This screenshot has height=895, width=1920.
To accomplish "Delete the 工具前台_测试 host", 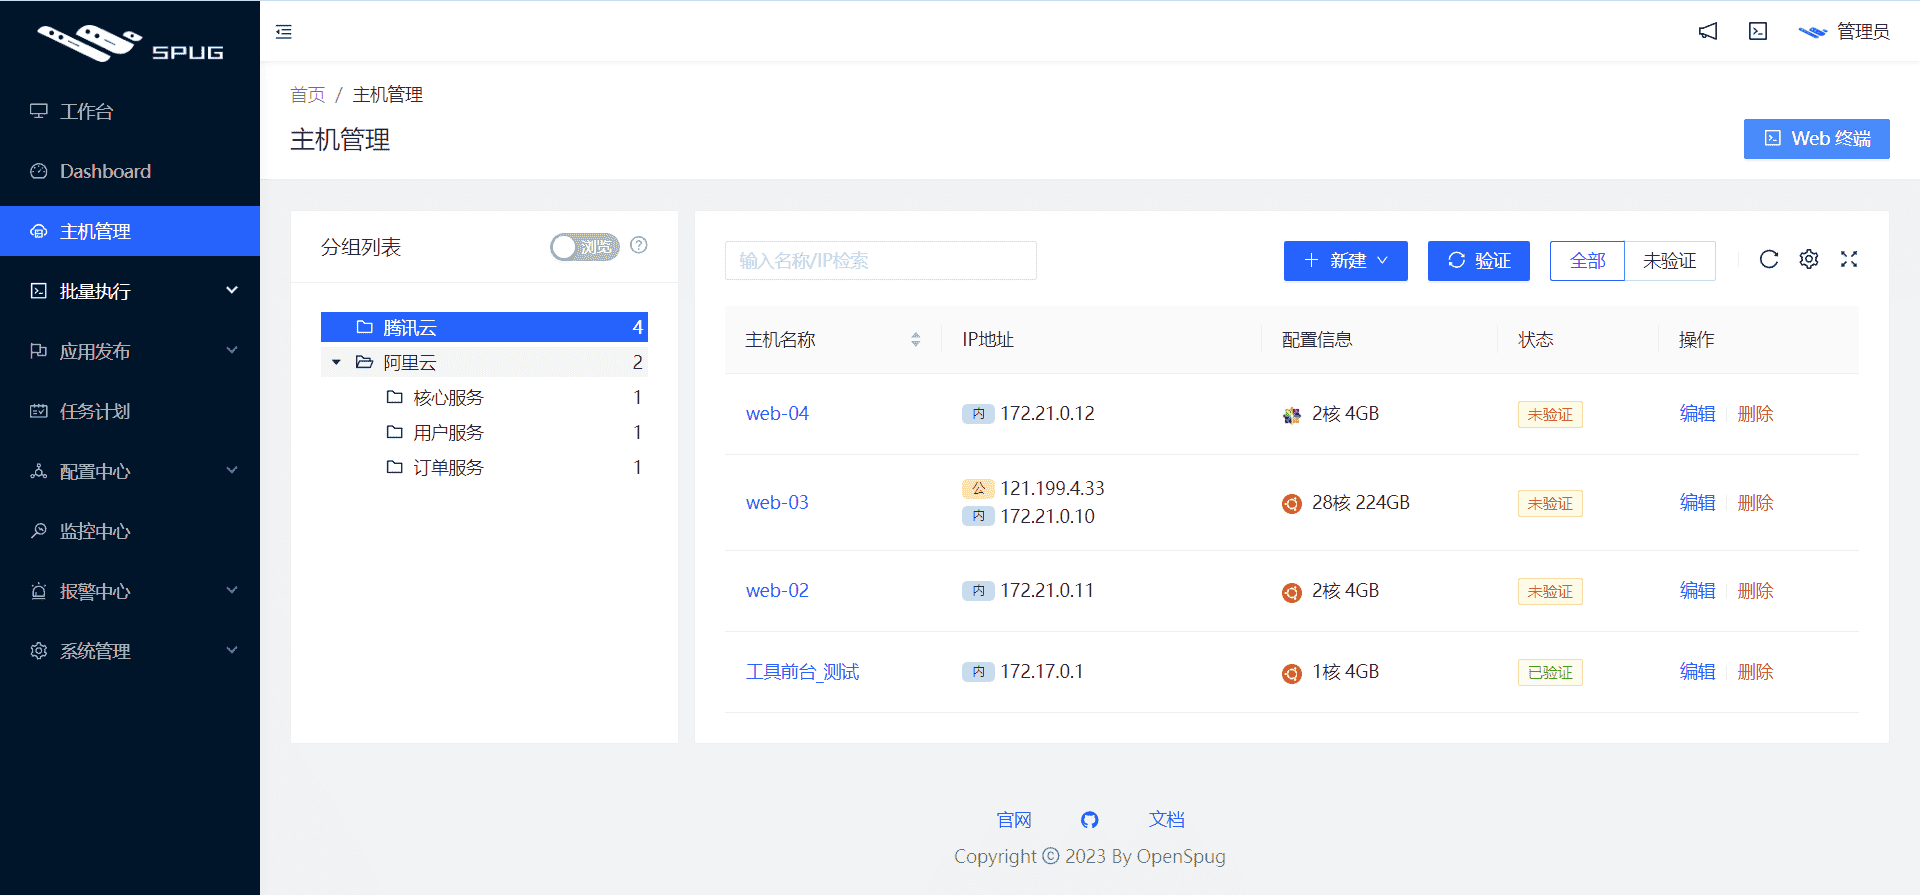I will [1755, 671].
